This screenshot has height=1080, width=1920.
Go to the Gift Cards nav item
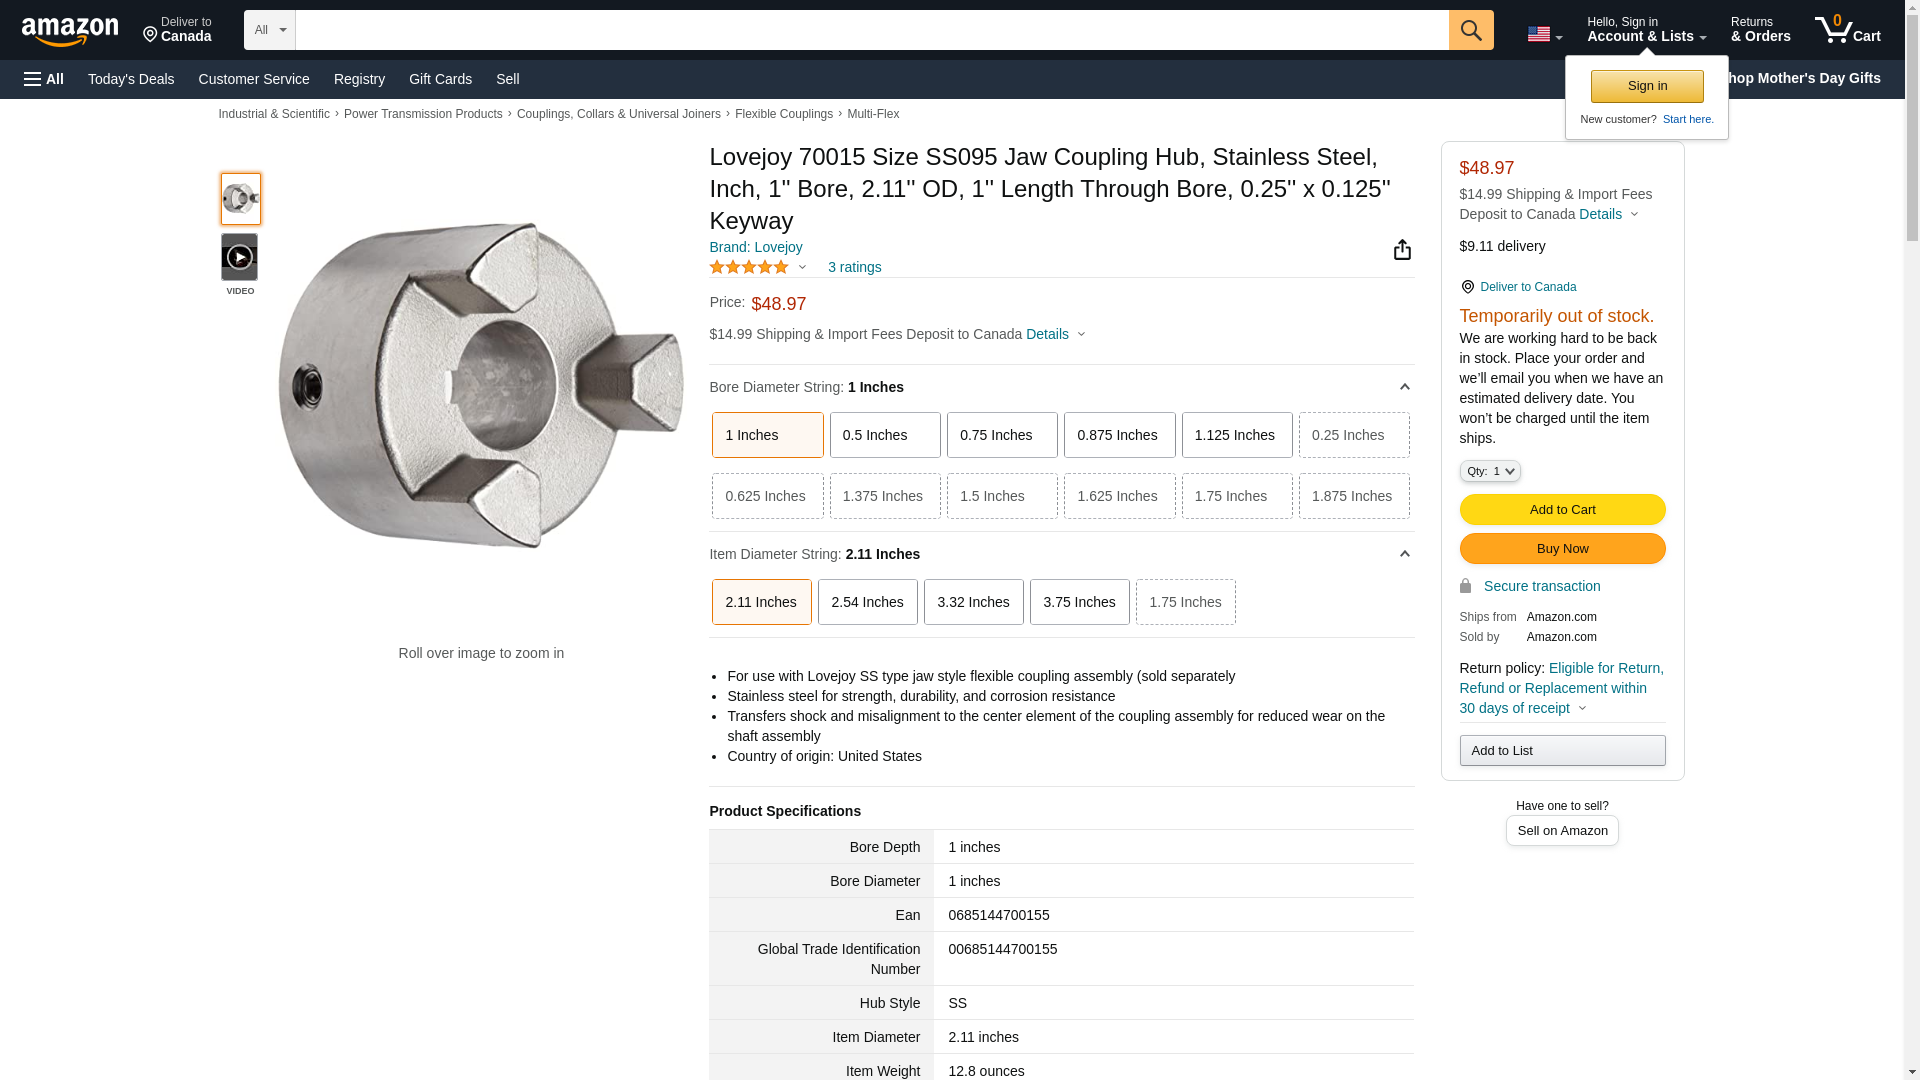pos(440,79)
